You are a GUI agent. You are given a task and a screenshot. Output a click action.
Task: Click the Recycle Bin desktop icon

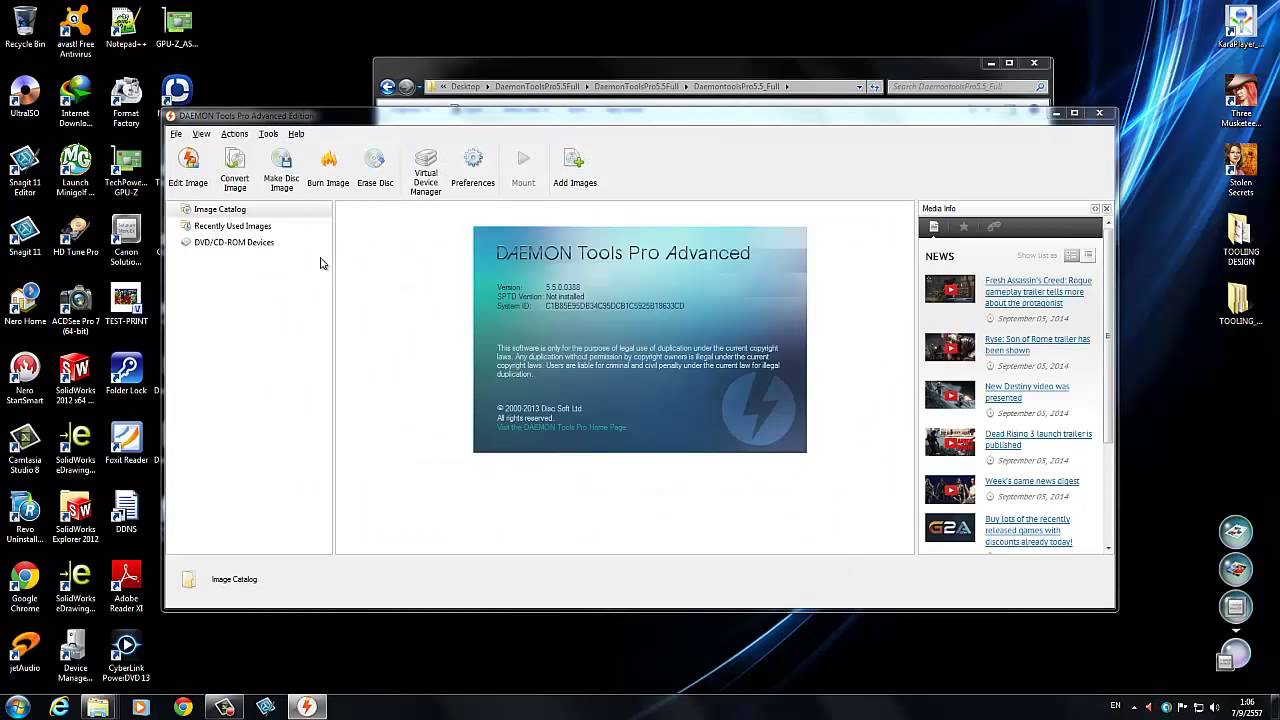point(25,26)
